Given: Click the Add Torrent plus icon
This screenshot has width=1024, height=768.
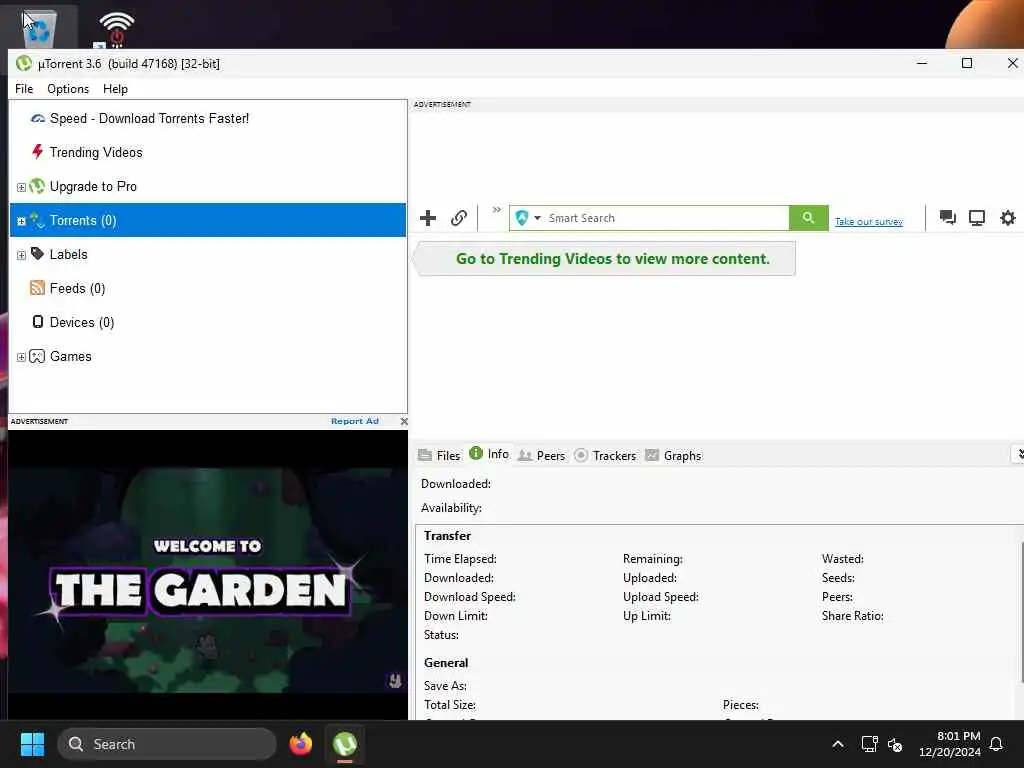Looking at the screenshot, I should tap(428, 218).
